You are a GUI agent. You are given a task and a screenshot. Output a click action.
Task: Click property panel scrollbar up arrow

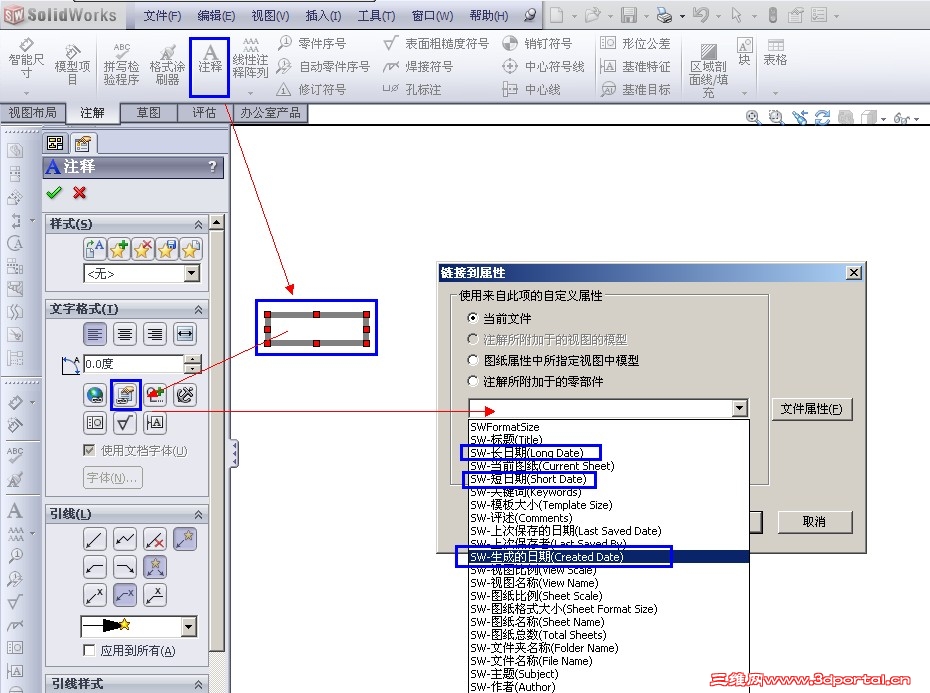[217, 222]
